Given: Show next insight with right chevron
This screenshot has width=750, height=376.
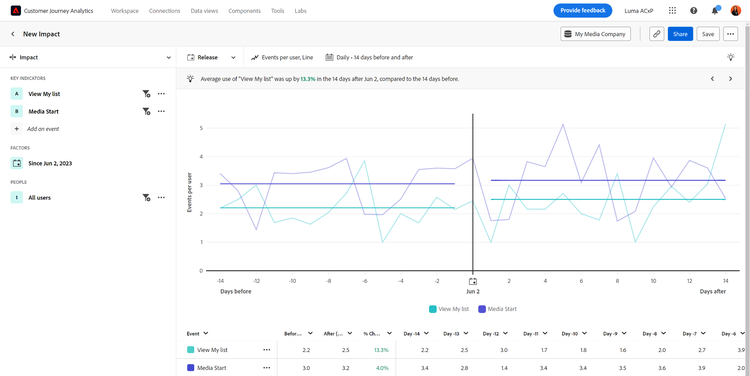Looking at the screenshot, I should [x=730, y=79].
